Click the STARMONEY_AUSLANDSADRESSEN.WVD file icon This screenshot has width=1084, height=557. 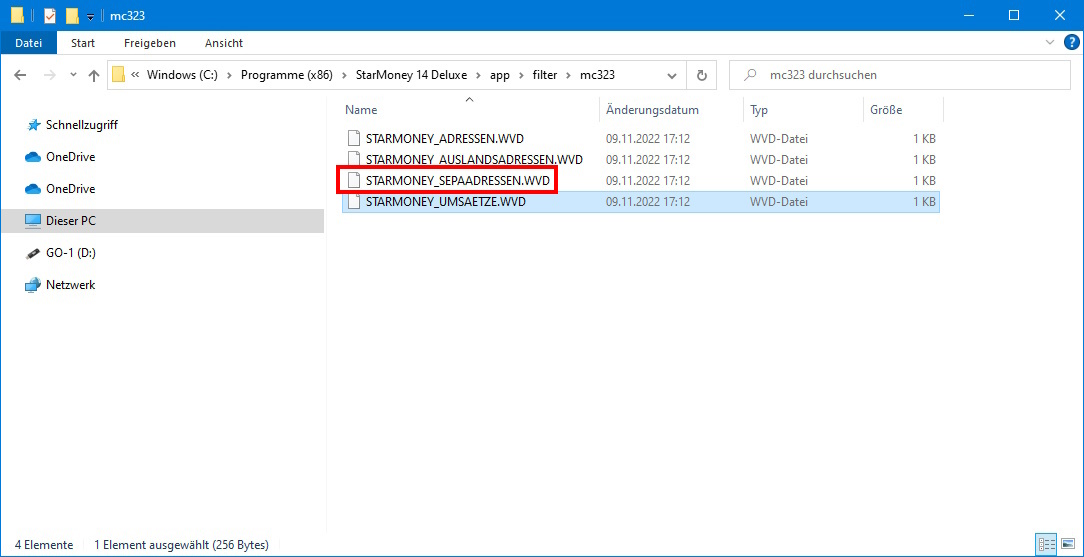click(x=354, y=160)
